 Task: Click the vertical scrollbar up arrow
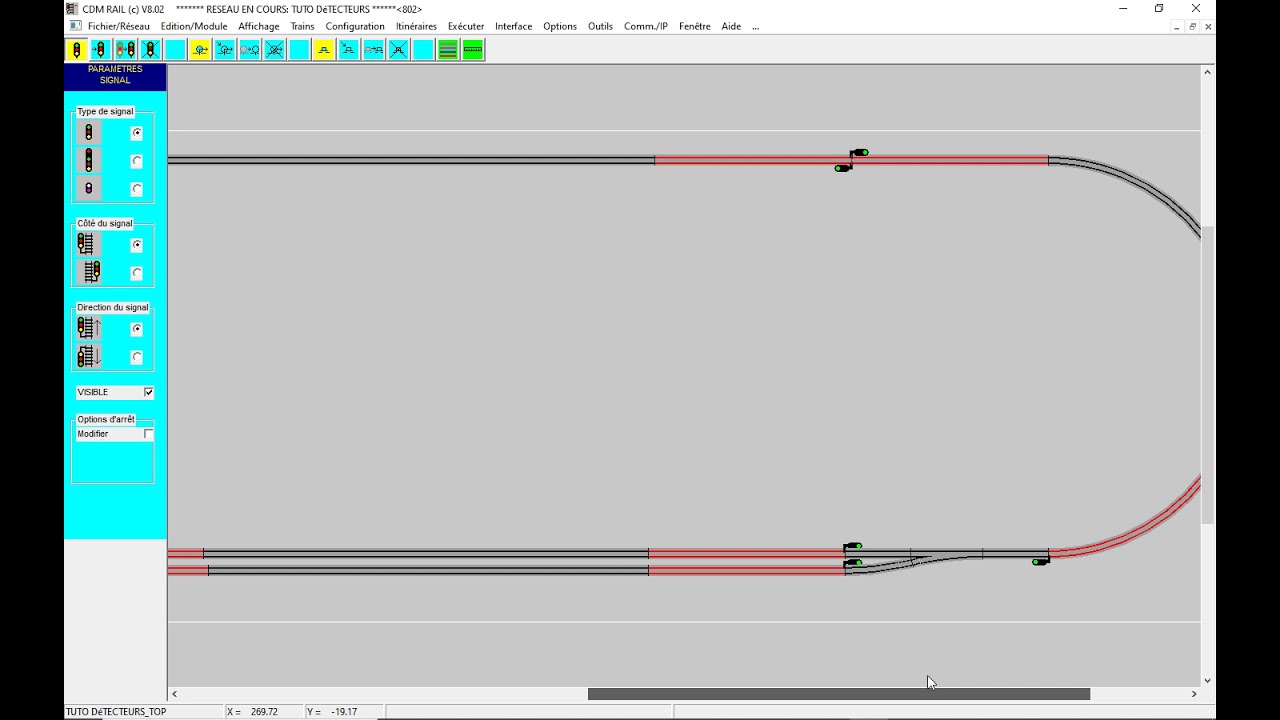point(1208,72)
